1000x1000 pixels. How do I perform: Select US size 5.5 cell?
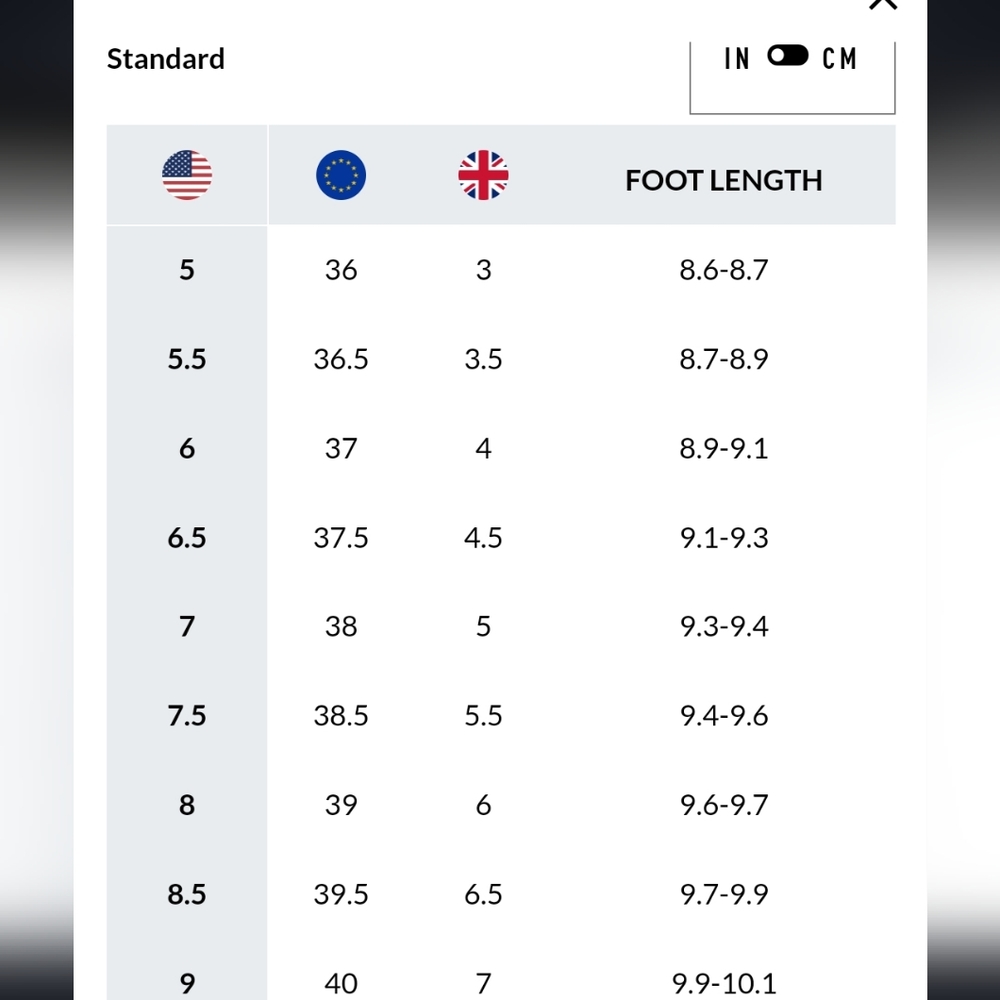187,359
